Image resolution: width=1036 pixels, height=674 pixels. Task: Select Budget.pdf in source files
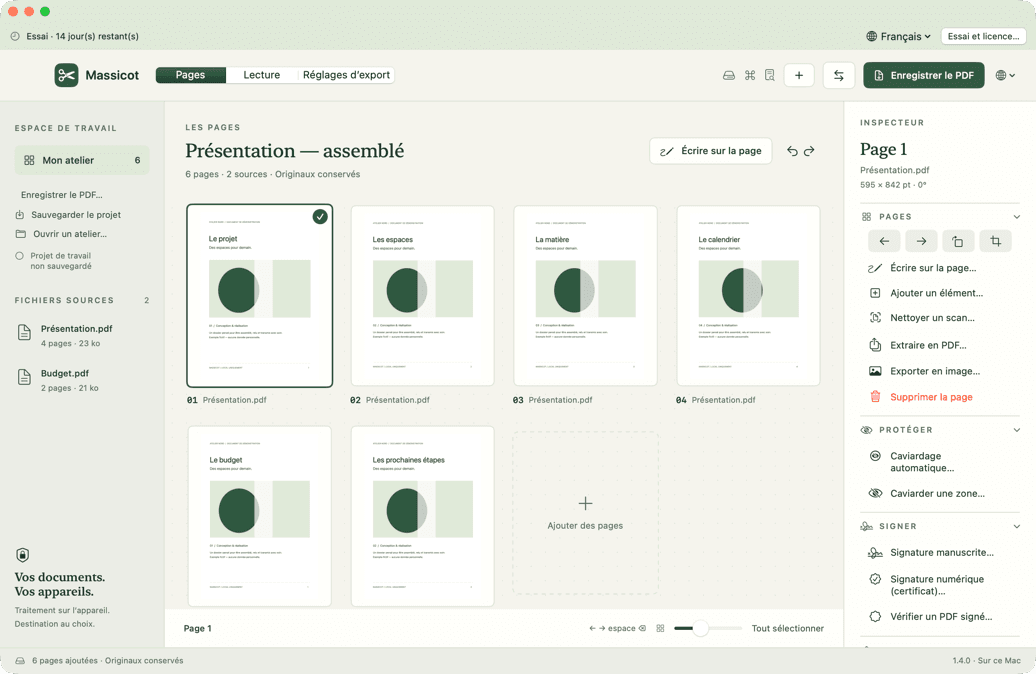pyautogui.click(x=82, y=380)
